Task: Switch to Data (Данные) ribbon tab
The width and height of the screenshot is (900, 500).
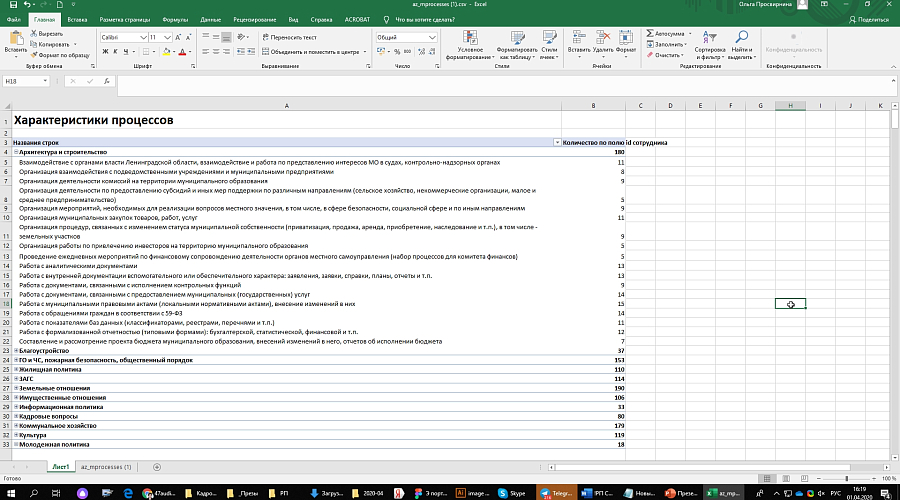Action: [211, 20]
